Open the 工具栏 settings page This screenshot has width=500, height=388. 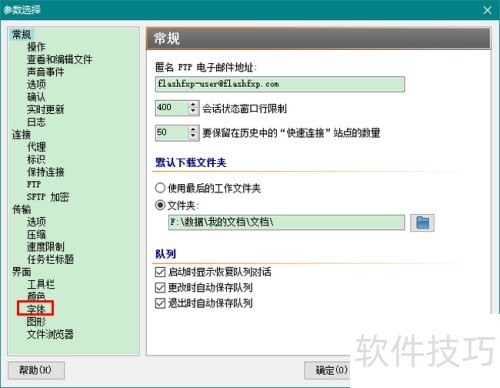tap(41, 284)
